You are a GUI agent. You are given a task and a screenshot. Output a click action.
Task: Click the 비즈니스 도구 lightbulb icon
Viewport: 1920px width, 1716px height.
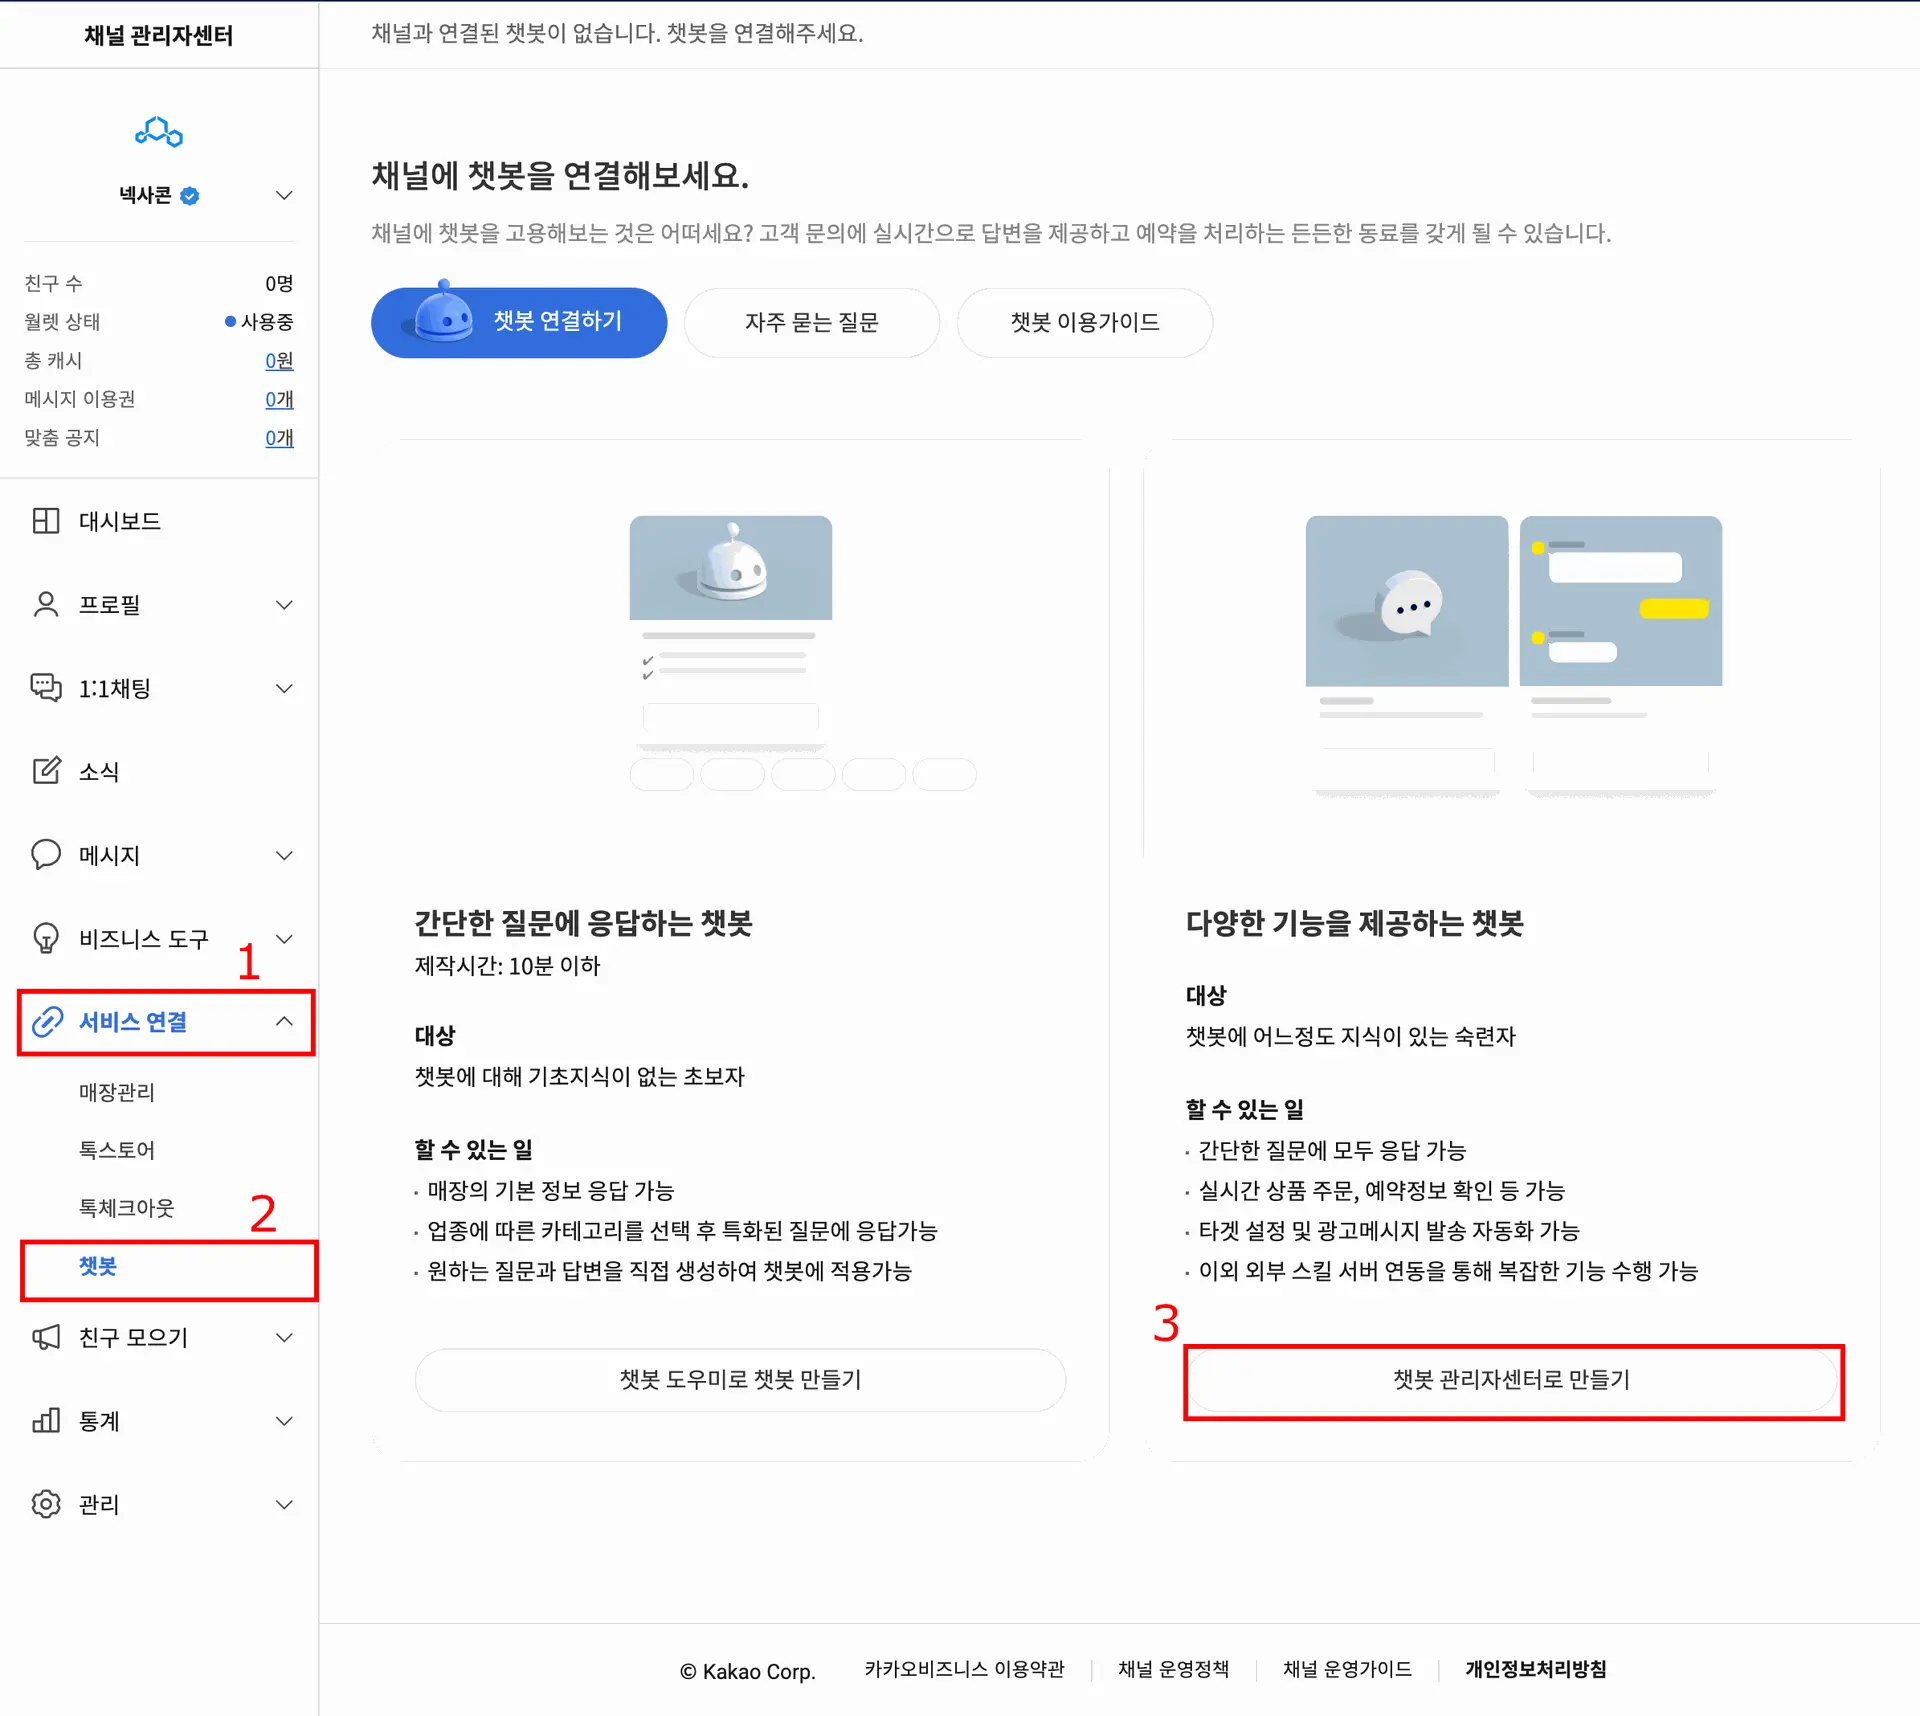click(46, 938)
